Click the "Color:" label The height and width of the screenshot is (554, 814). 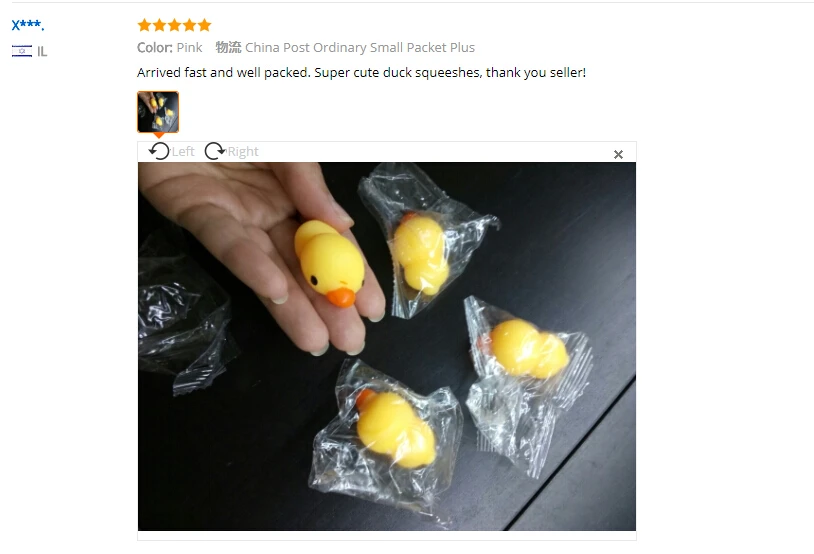click(155, 47)
